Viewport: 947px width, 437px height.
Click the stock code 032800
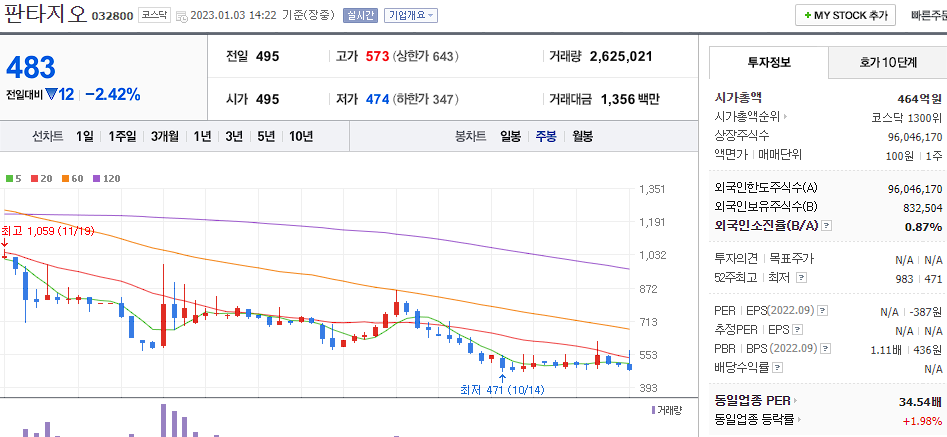click(x=112, y=17)
